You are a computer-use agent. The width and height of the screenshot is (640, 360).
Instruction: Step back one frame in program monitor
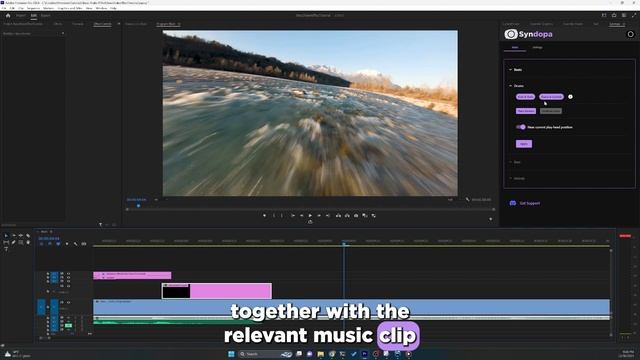tap(302, 216)
